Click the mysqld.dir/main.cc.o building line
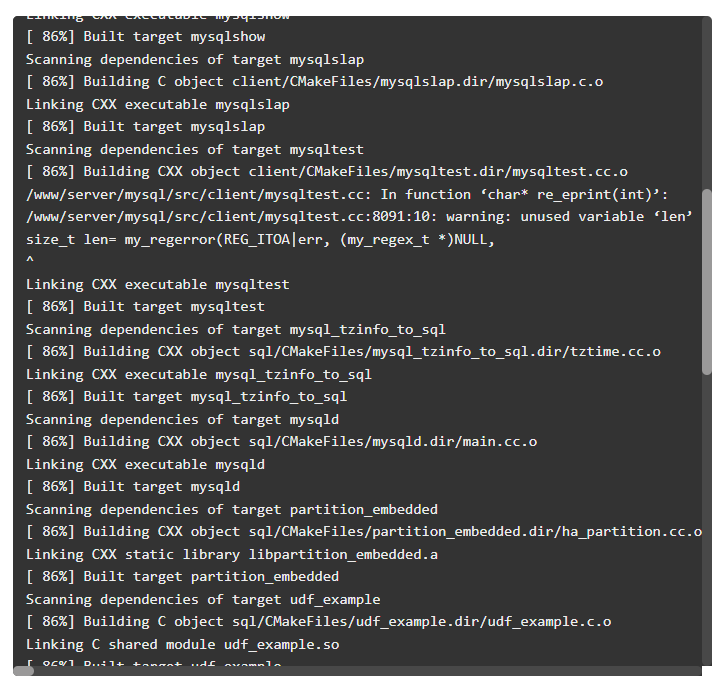Screen dimensions: 718x678 tap(282, 442)
